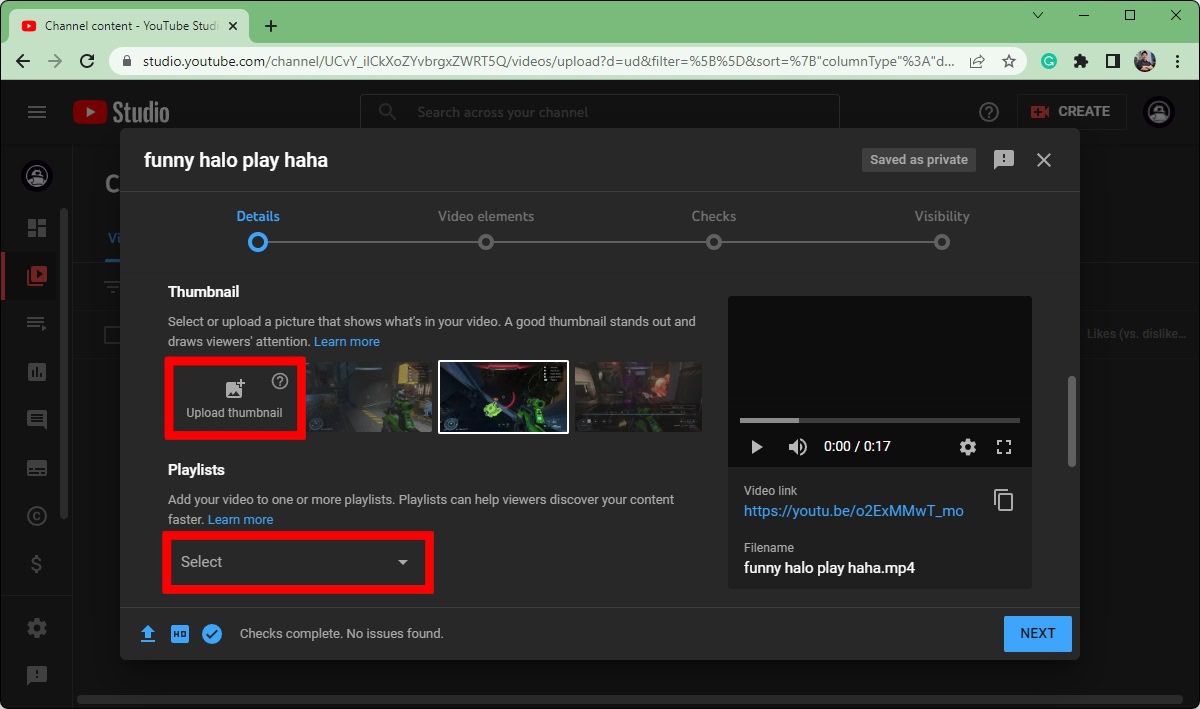1200x709 pixels.
Task: Open video player settings gear
Action: coord(967,447)
